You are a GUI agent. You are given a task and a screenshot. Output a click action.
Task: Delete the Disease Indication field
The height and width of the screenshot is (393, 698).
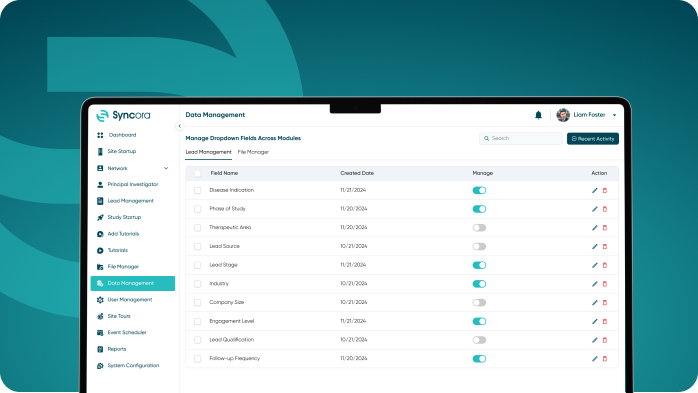(x=605, y=190)
